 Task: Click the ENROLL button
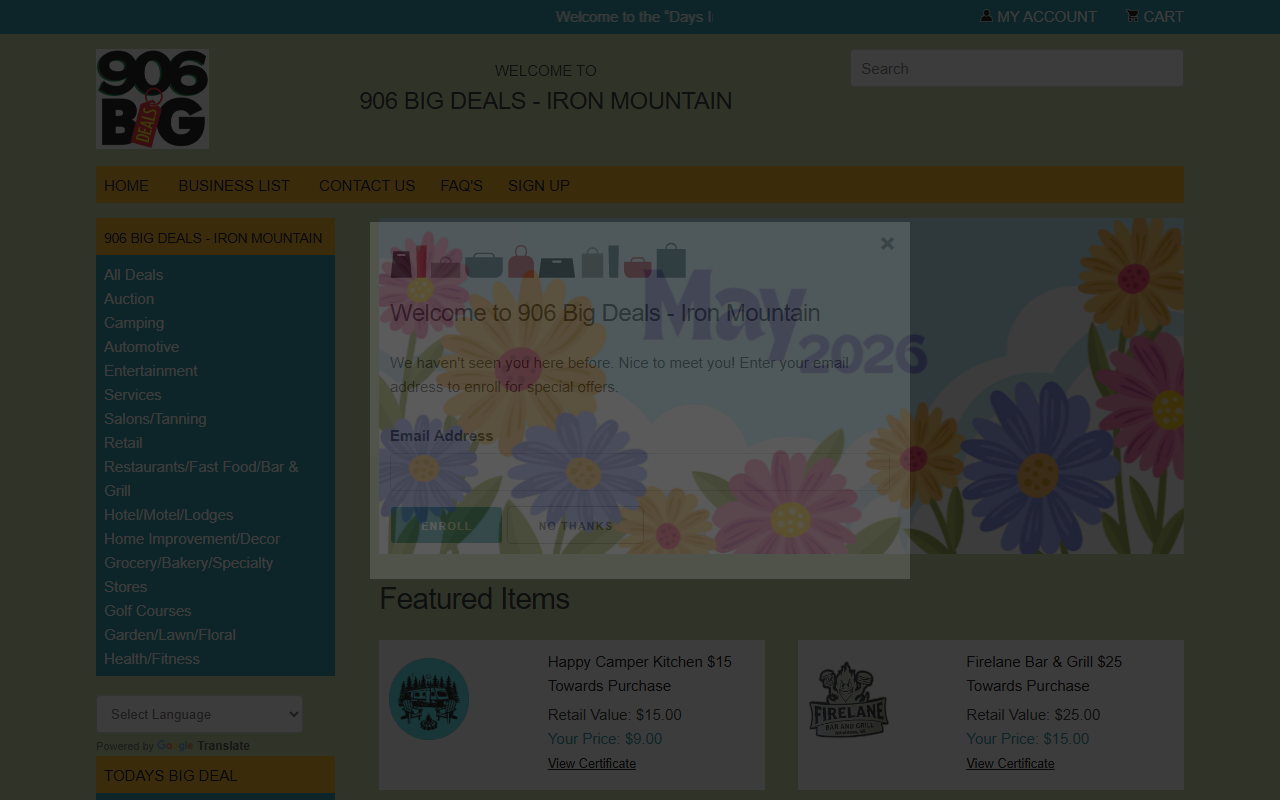[446, 525]
